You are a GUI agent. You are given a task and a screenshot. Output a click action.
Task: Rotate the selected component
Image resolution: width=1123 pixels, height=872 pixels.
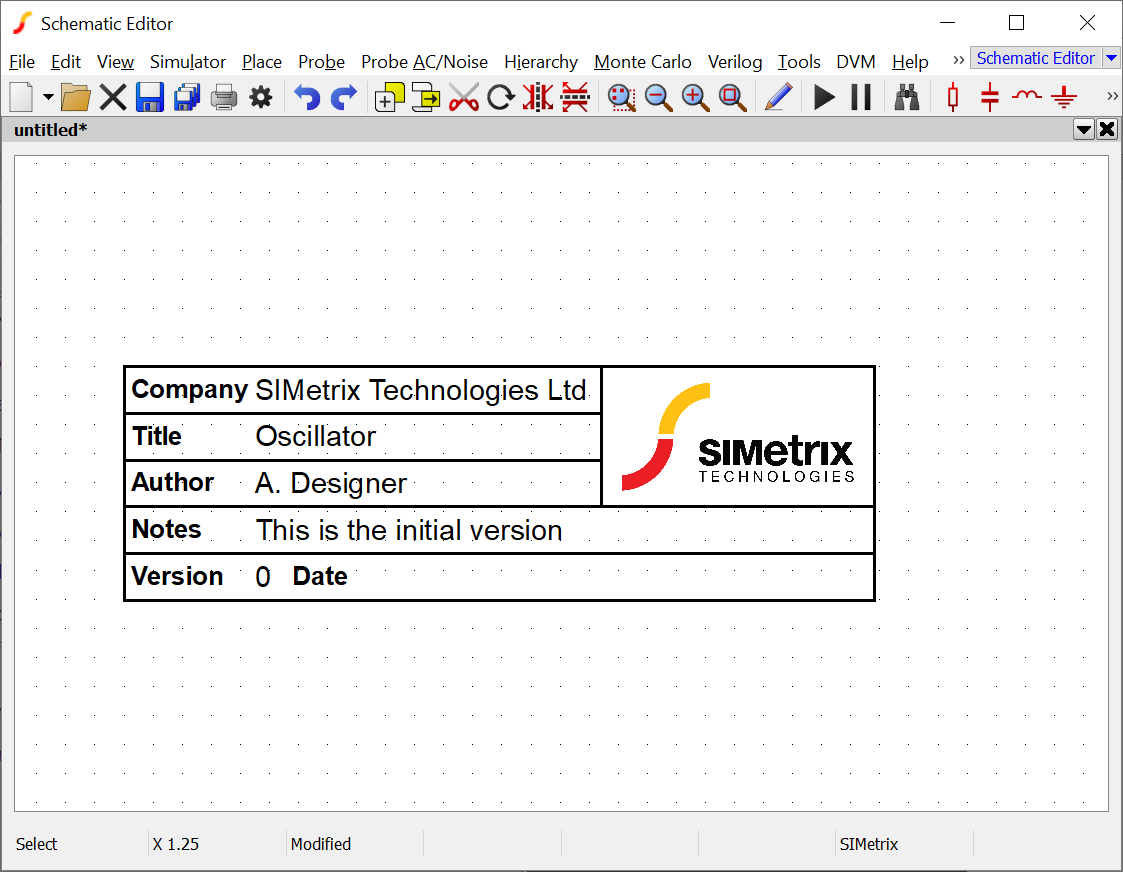[x=500, y=97]
